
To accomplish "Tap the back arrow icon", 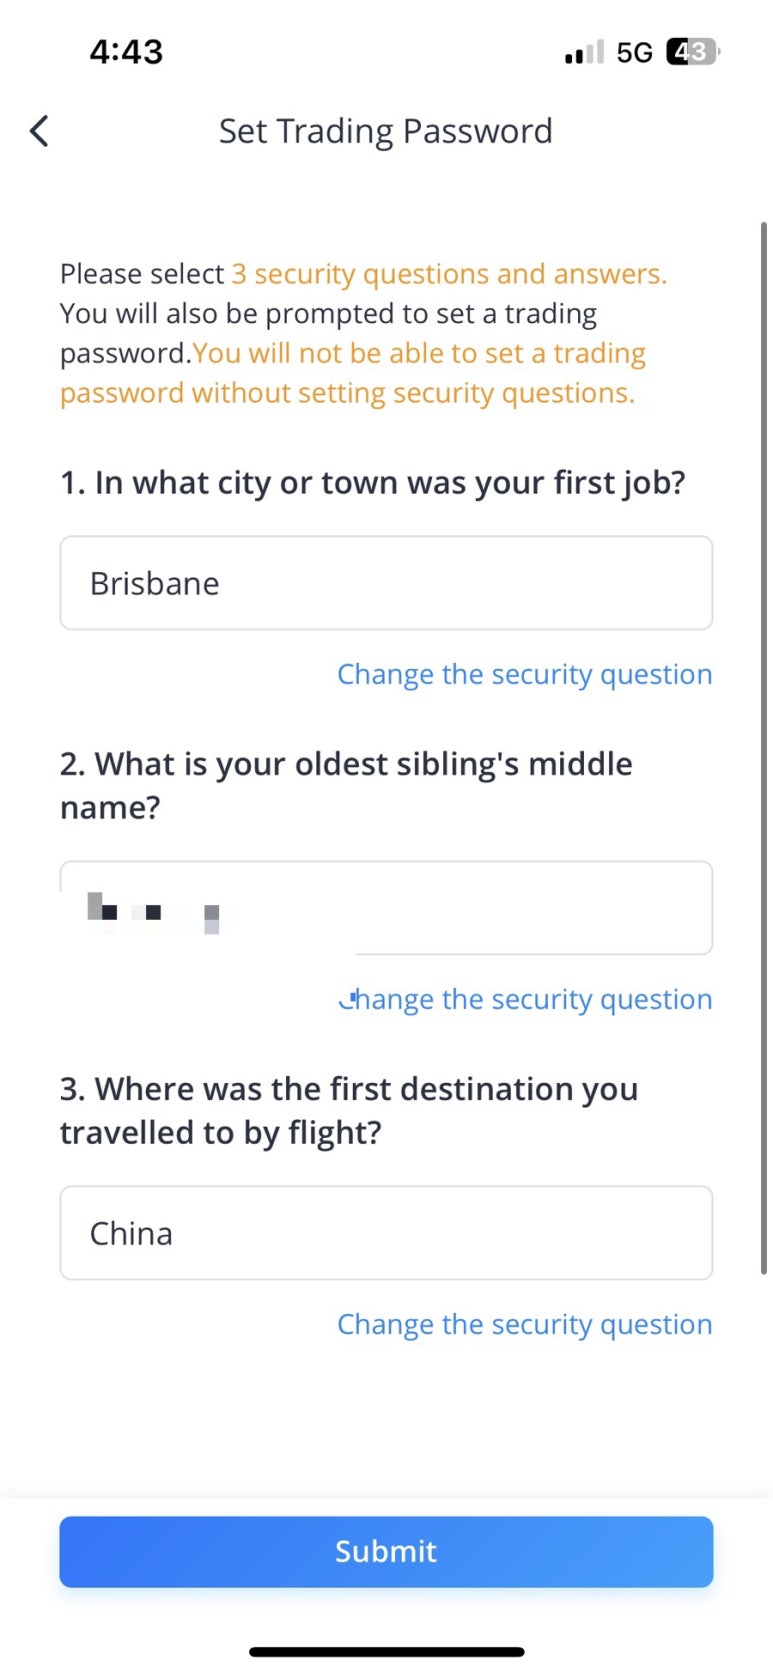I will pyautogui.click(x=39, y=131).
